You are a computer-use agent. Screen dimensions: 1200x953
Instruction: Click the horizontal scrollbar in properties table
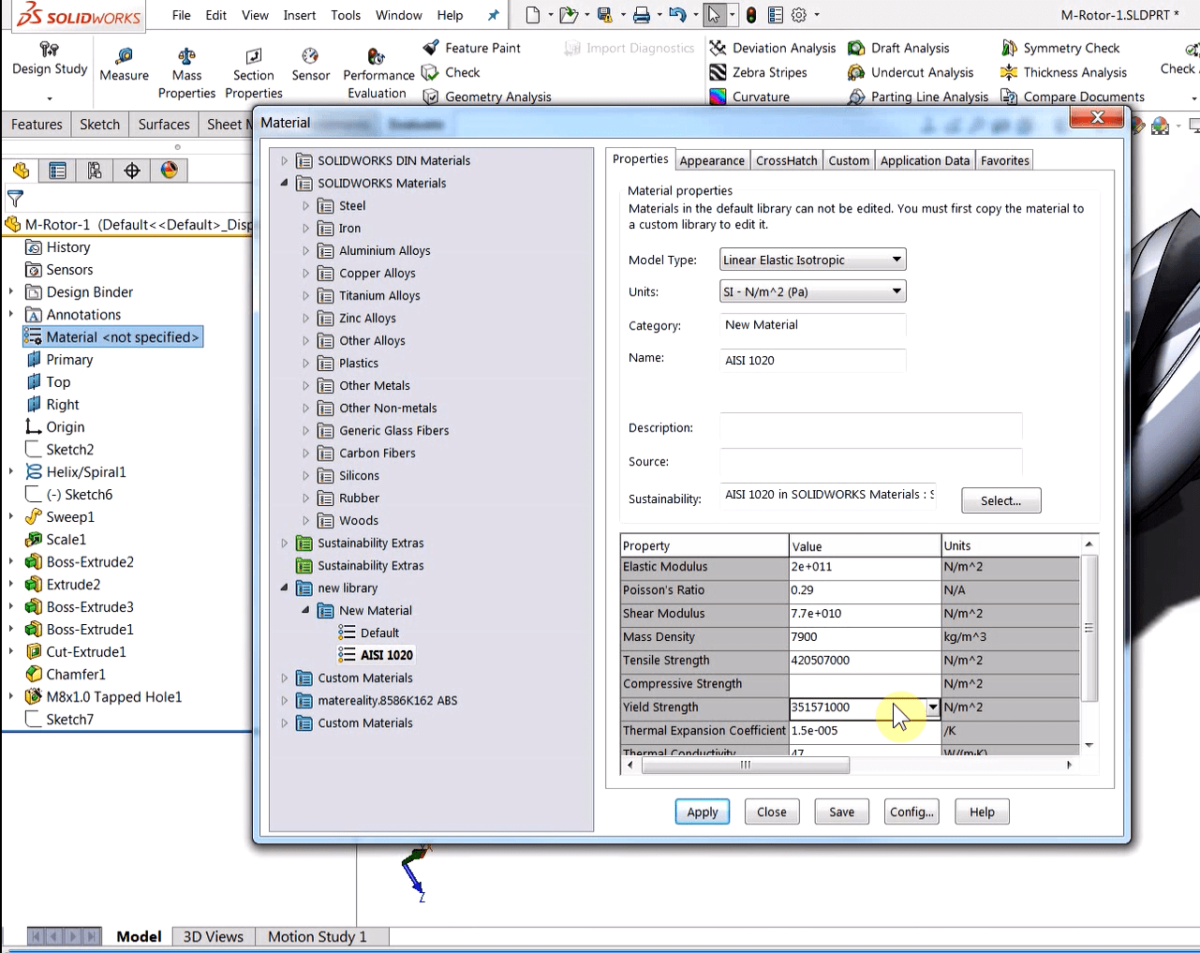(x=745, y=765)
